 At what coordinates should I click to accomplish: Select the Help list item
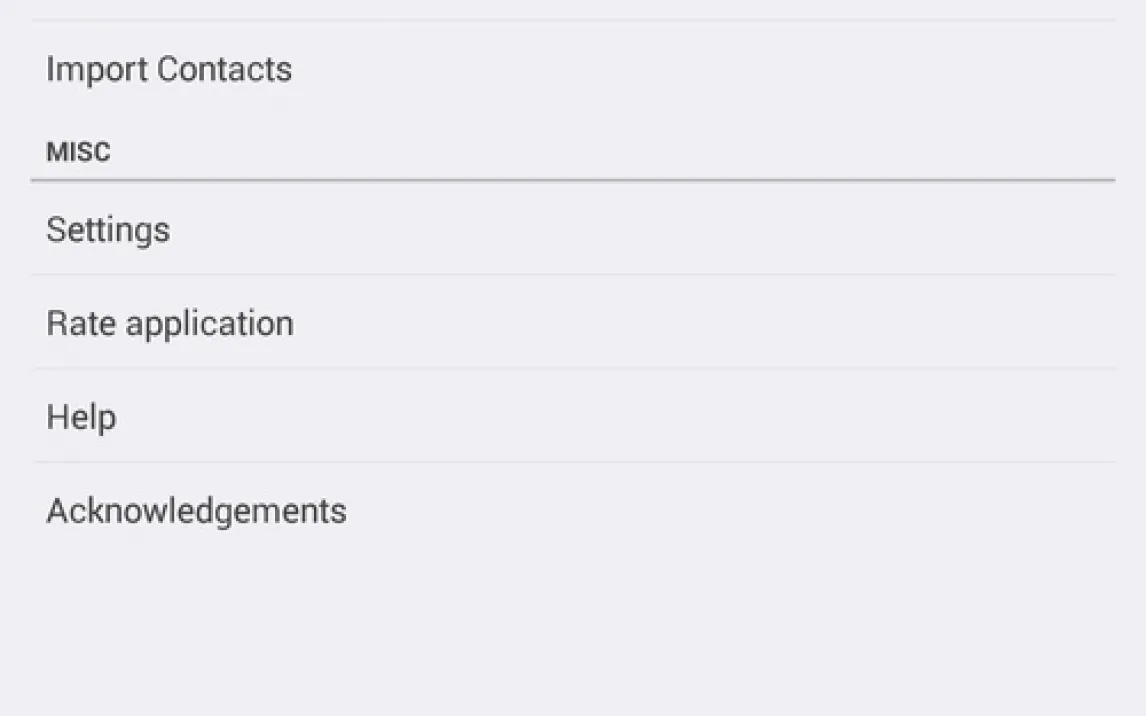[x=572, y=417]
